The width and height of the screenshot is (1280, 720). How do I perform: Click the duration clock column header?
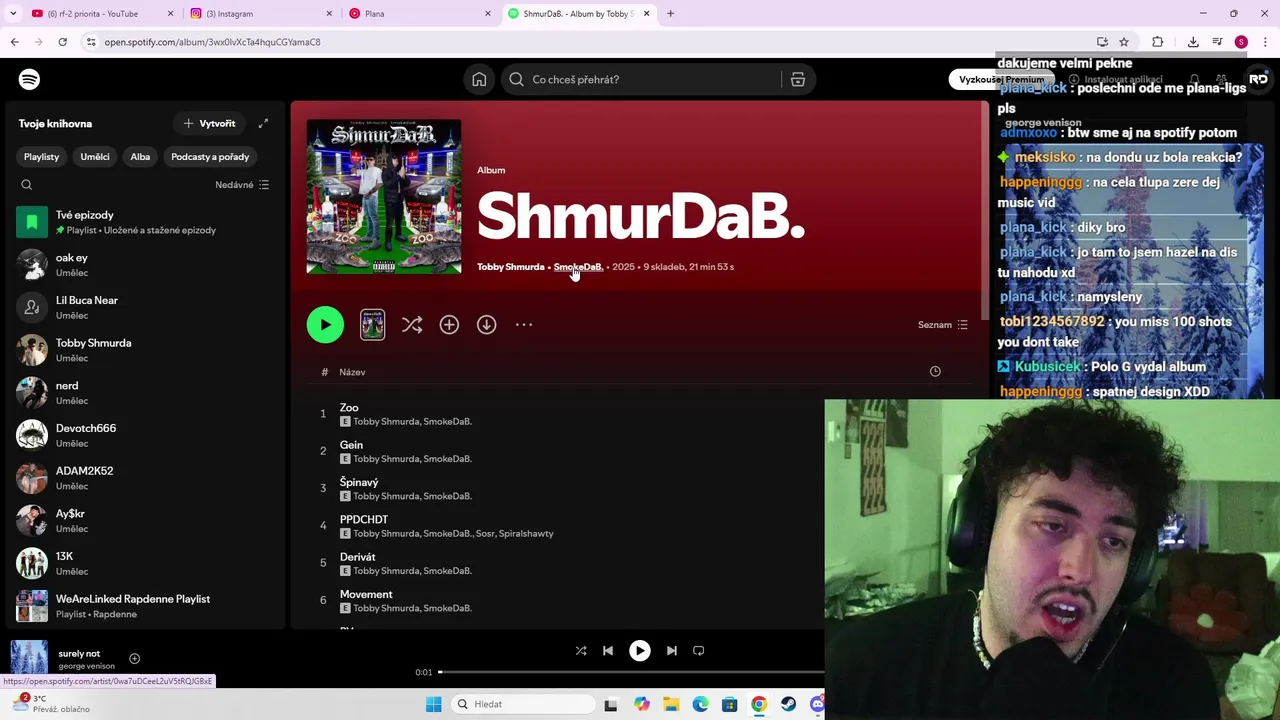(935, 371)
